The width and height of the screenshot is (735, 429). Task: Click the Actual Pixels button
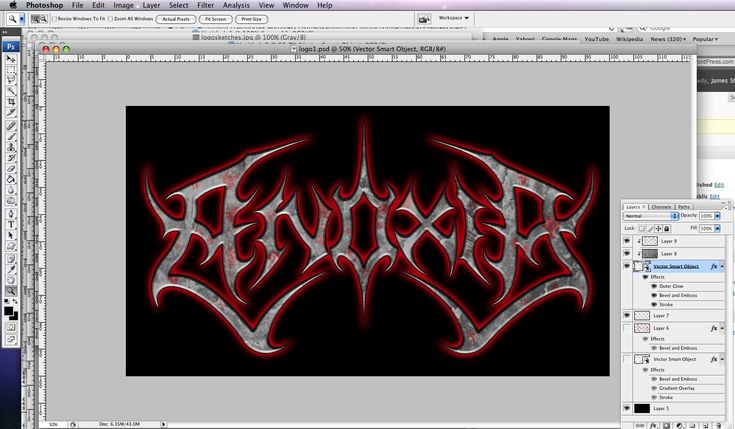click(176, 19)
